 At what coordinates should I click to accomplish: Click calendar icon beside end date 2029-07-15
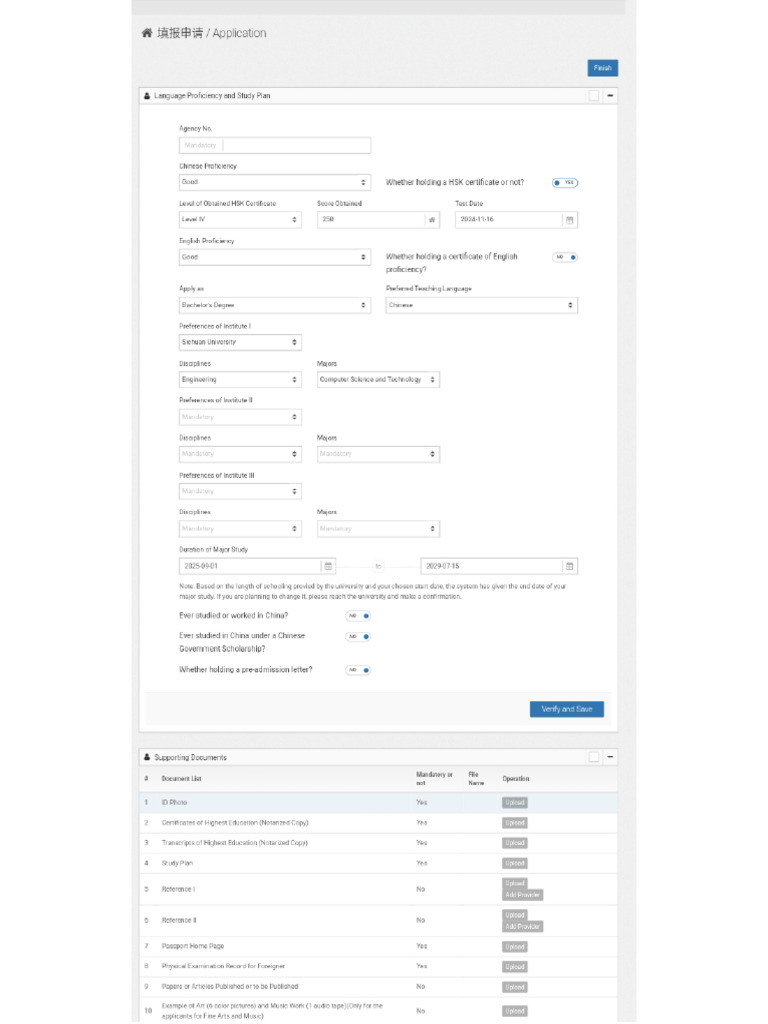pyautogui.click(x=570, y=566)
